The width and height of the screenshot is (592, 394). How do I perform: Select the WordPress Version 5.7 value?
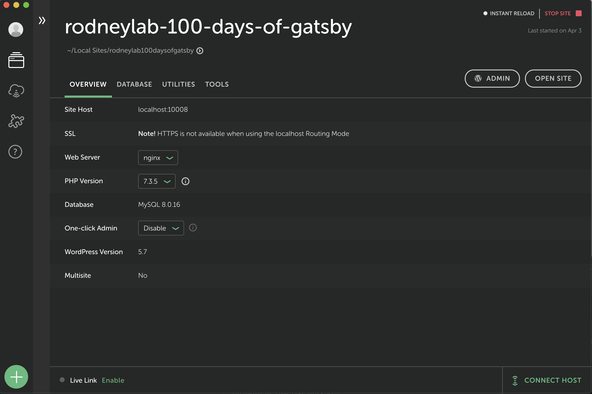click(142, 252)
